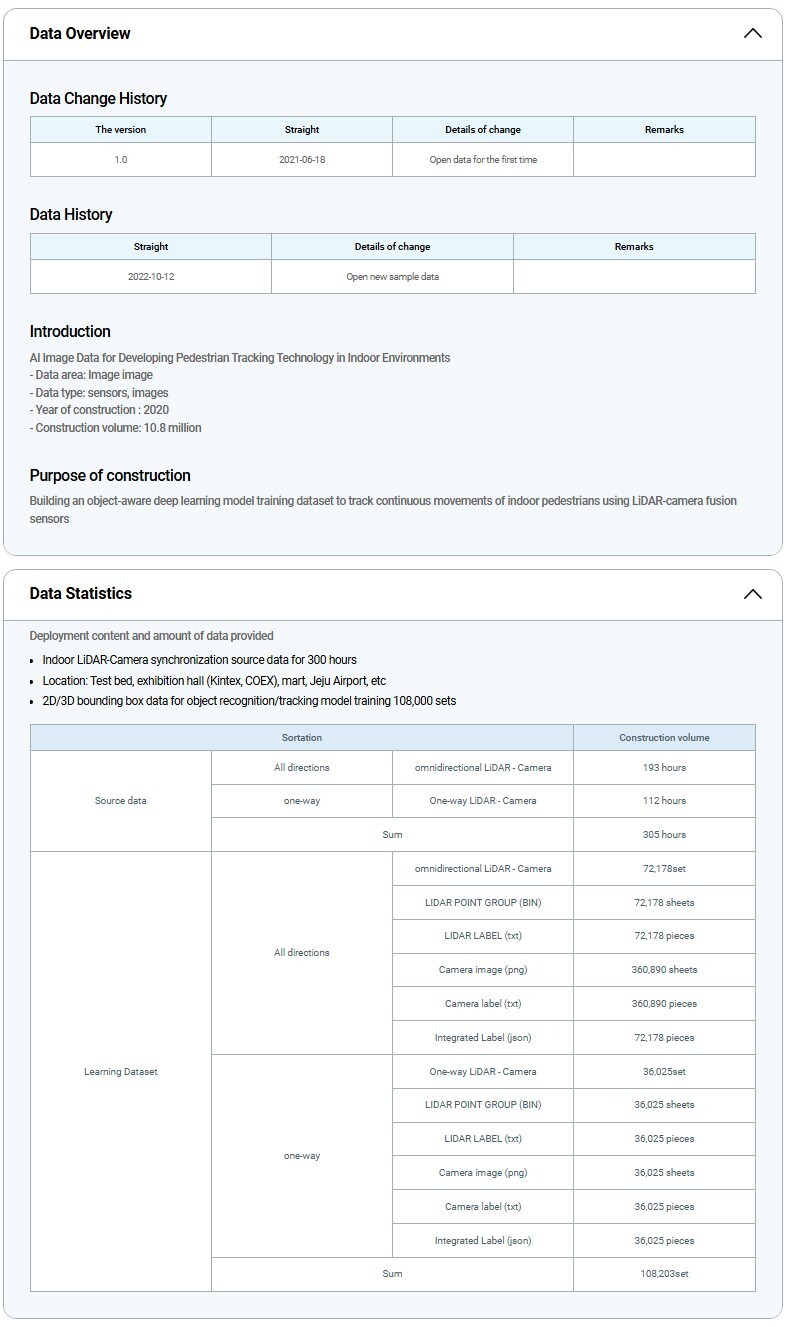Select the Learning Dataset row label
Image resolution: width=790 pixels, height=1327 pixels.
[x=120, y=1071]
